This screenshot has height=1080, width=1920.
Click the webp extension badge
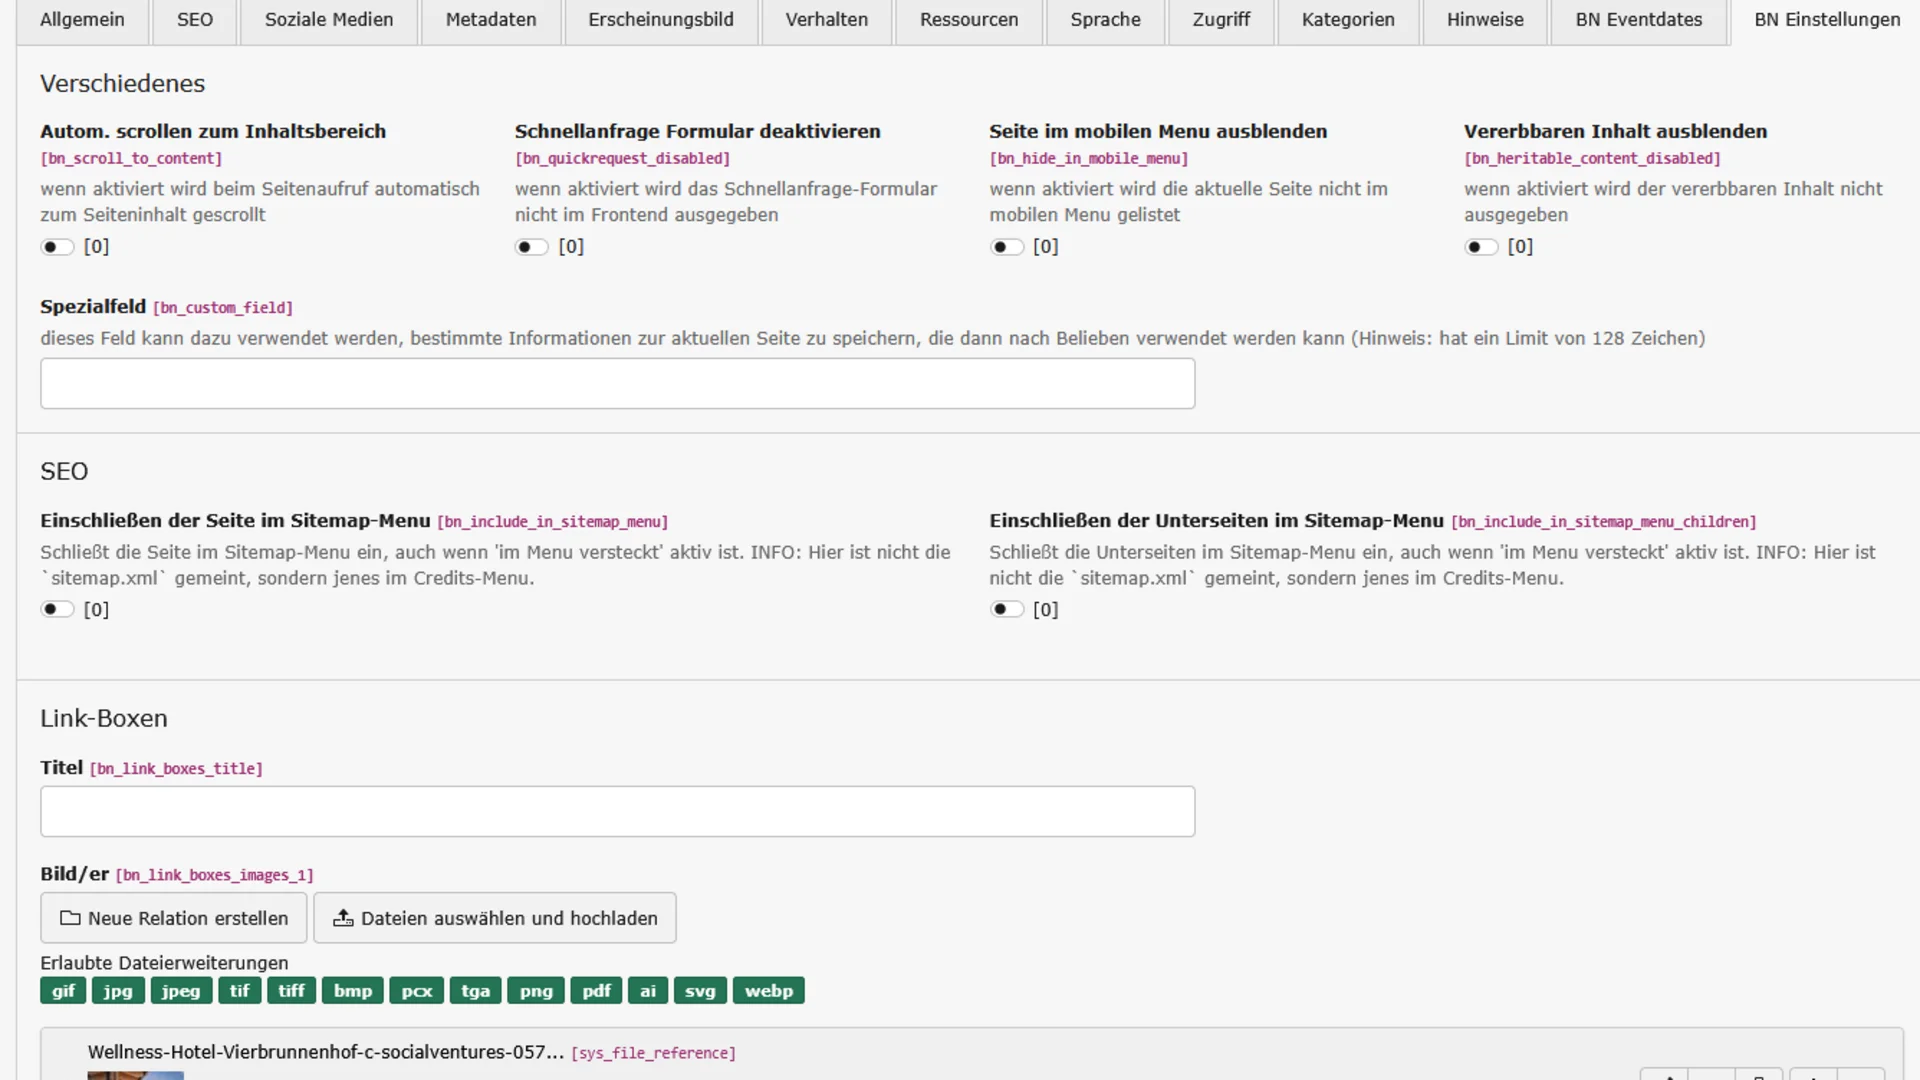click(769, 991)
